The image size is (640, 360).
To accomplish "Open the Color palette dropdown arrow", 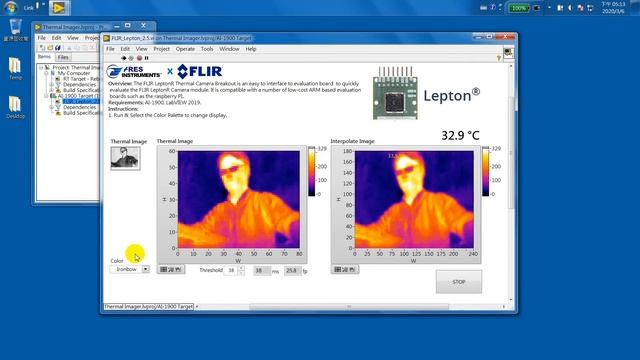I will point(145,269).
